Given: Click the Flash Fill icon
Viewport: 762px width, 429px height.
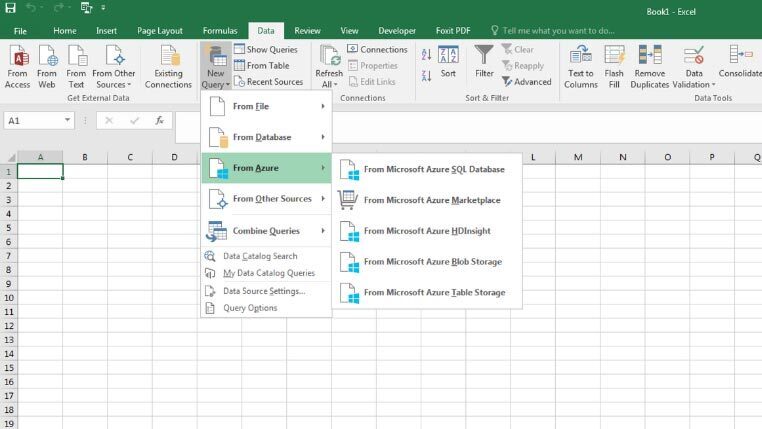Looking at the screenshot, I should [x=614, y=58].
